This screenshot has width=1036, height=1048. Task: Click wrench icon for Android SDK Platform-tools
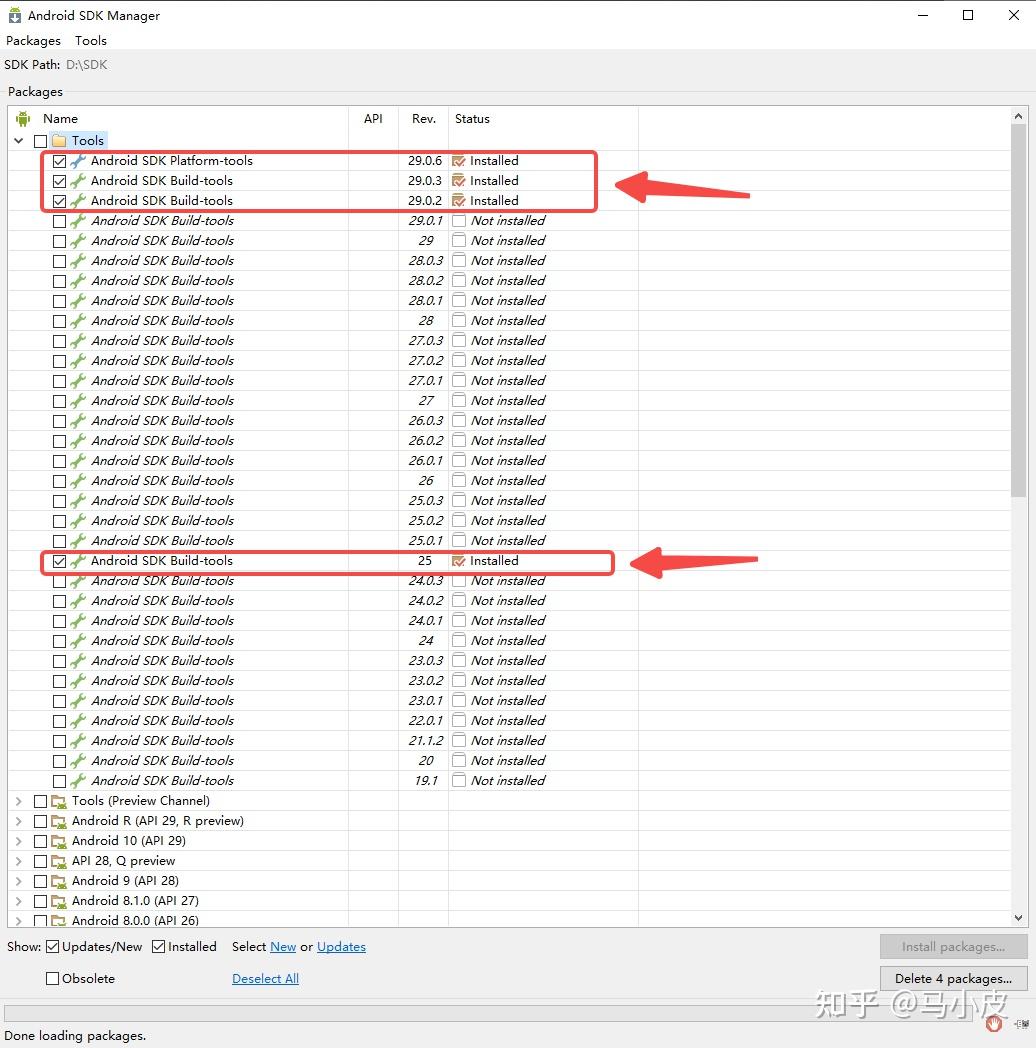(x=78, y=161)
